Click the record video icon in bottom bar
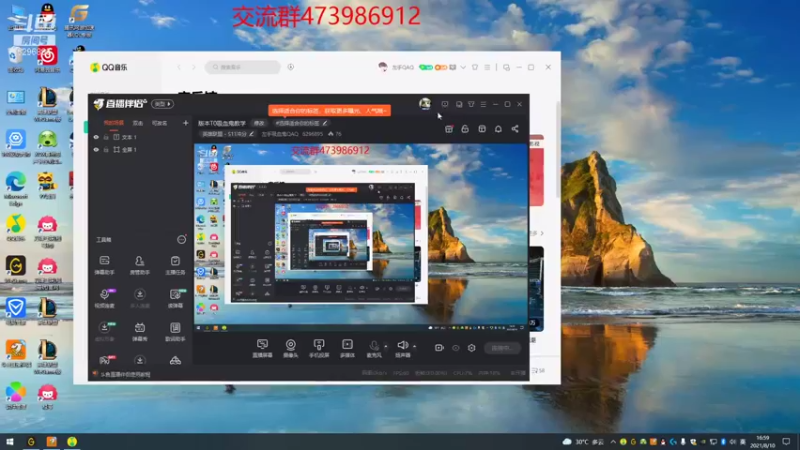This screenshot has height=450, width=800. [439, 348]
